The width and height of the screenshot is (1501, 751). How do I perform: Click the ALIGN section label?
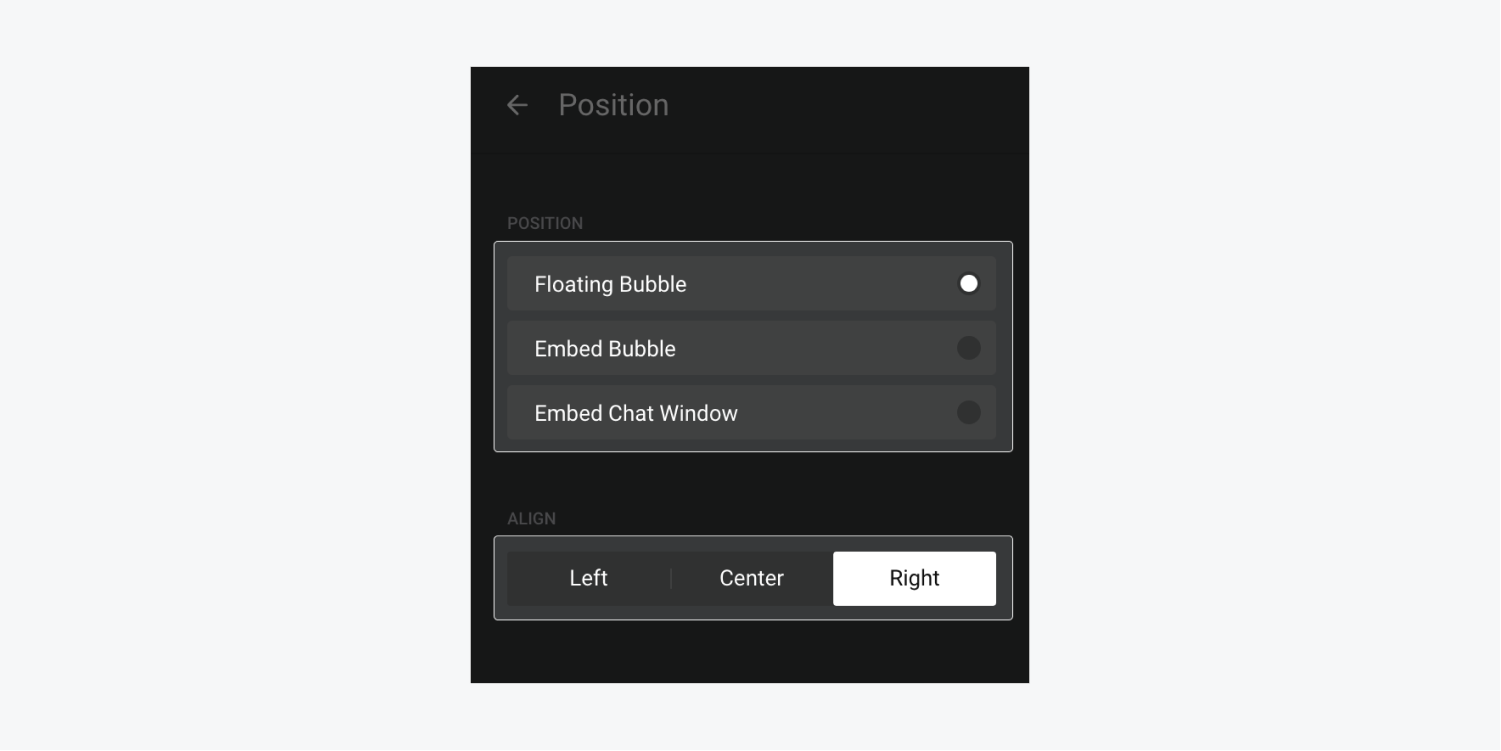[531, 519]
